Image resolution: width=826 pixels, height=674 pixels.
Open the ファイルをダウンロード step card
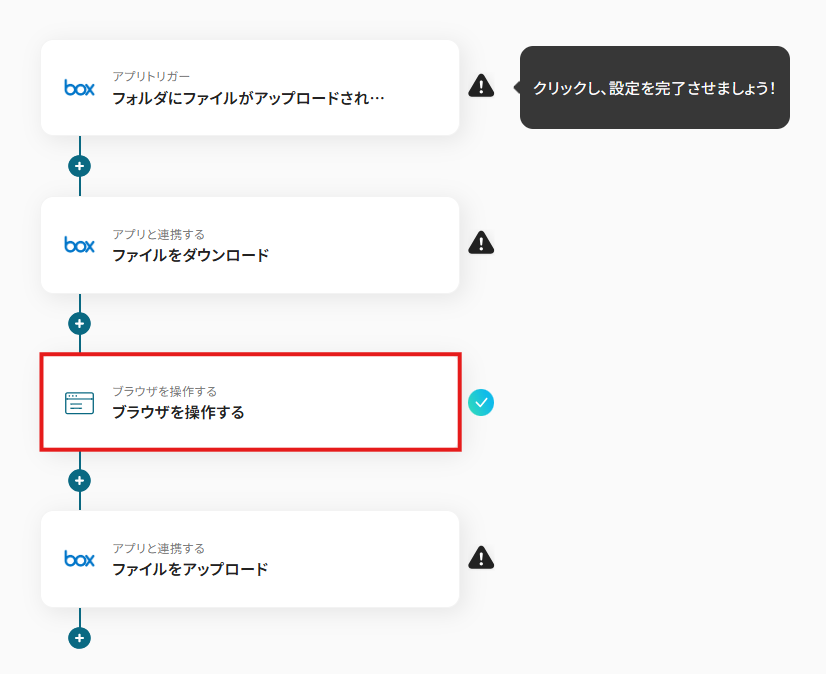pos(250,245)
